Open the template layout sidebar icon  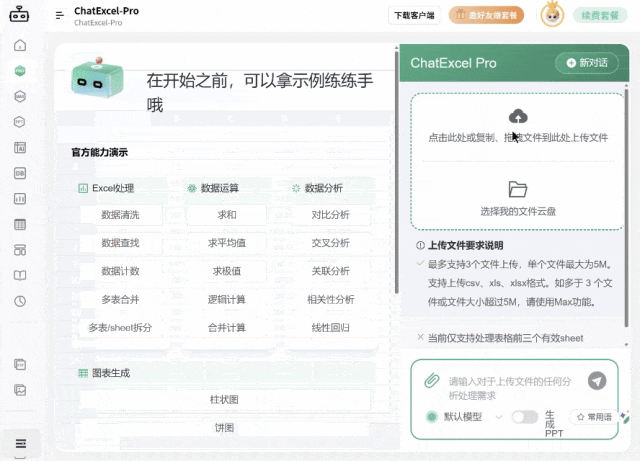[20, 250]
